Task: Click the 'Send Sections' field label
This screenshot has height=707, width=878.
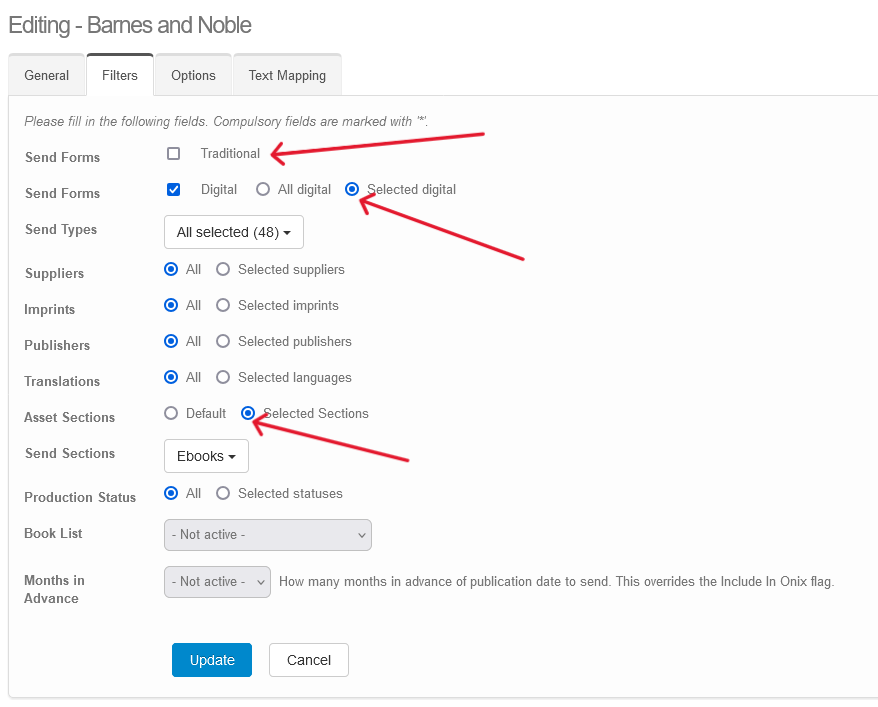Action: (x=70, y=453)
